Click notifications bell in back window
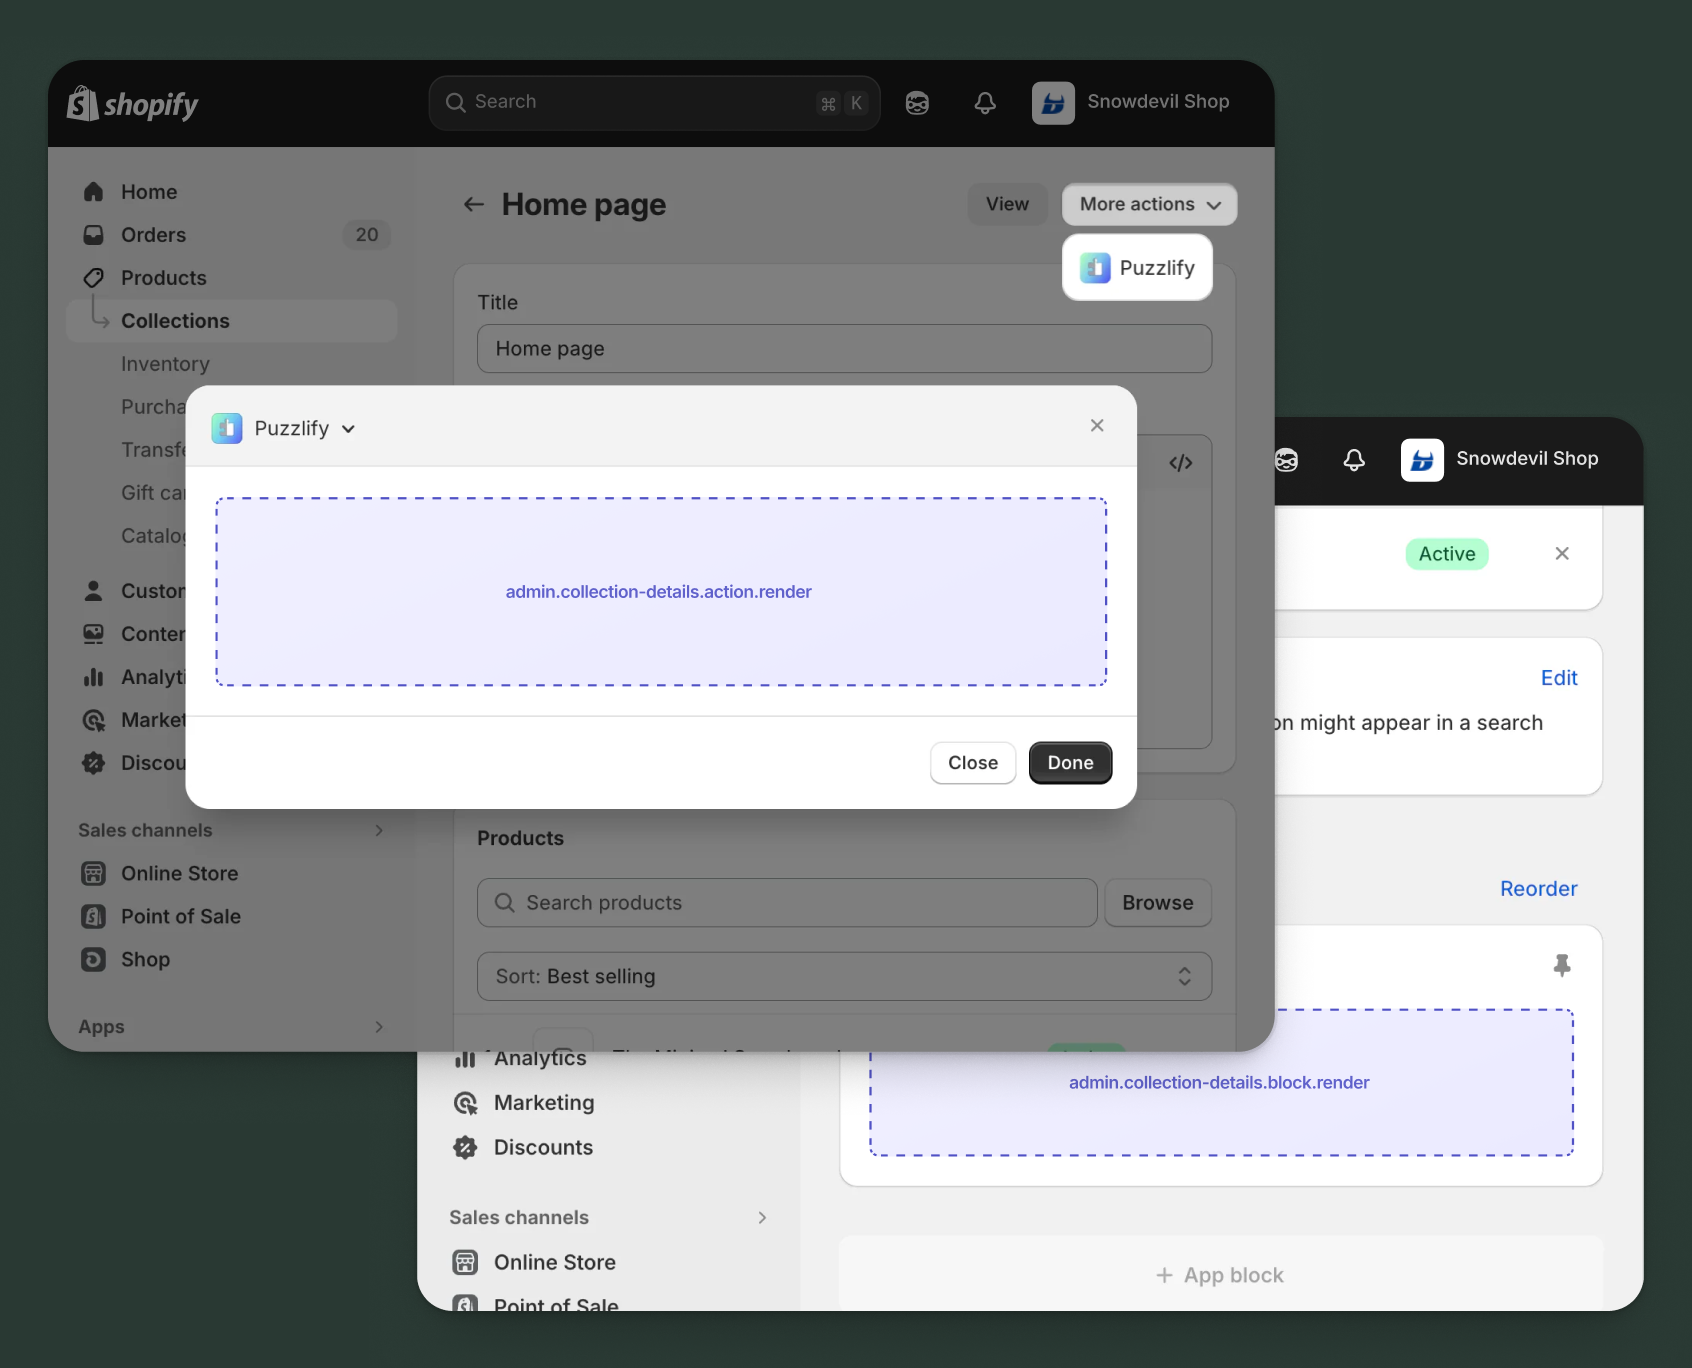This screenshot has height=1368, width=1692. (1354, 459)
